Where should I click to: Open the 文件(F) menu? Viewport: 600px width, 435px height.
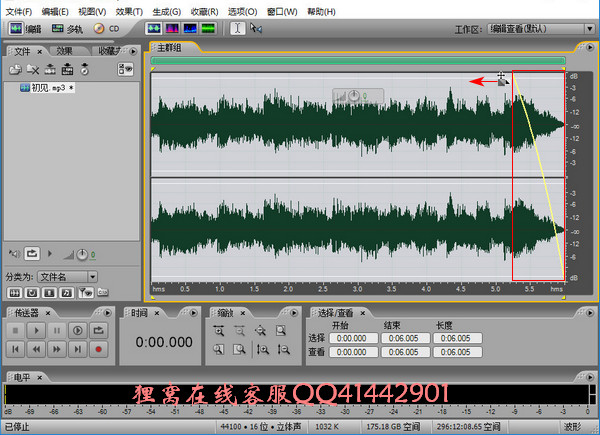[x=18, y=11]
